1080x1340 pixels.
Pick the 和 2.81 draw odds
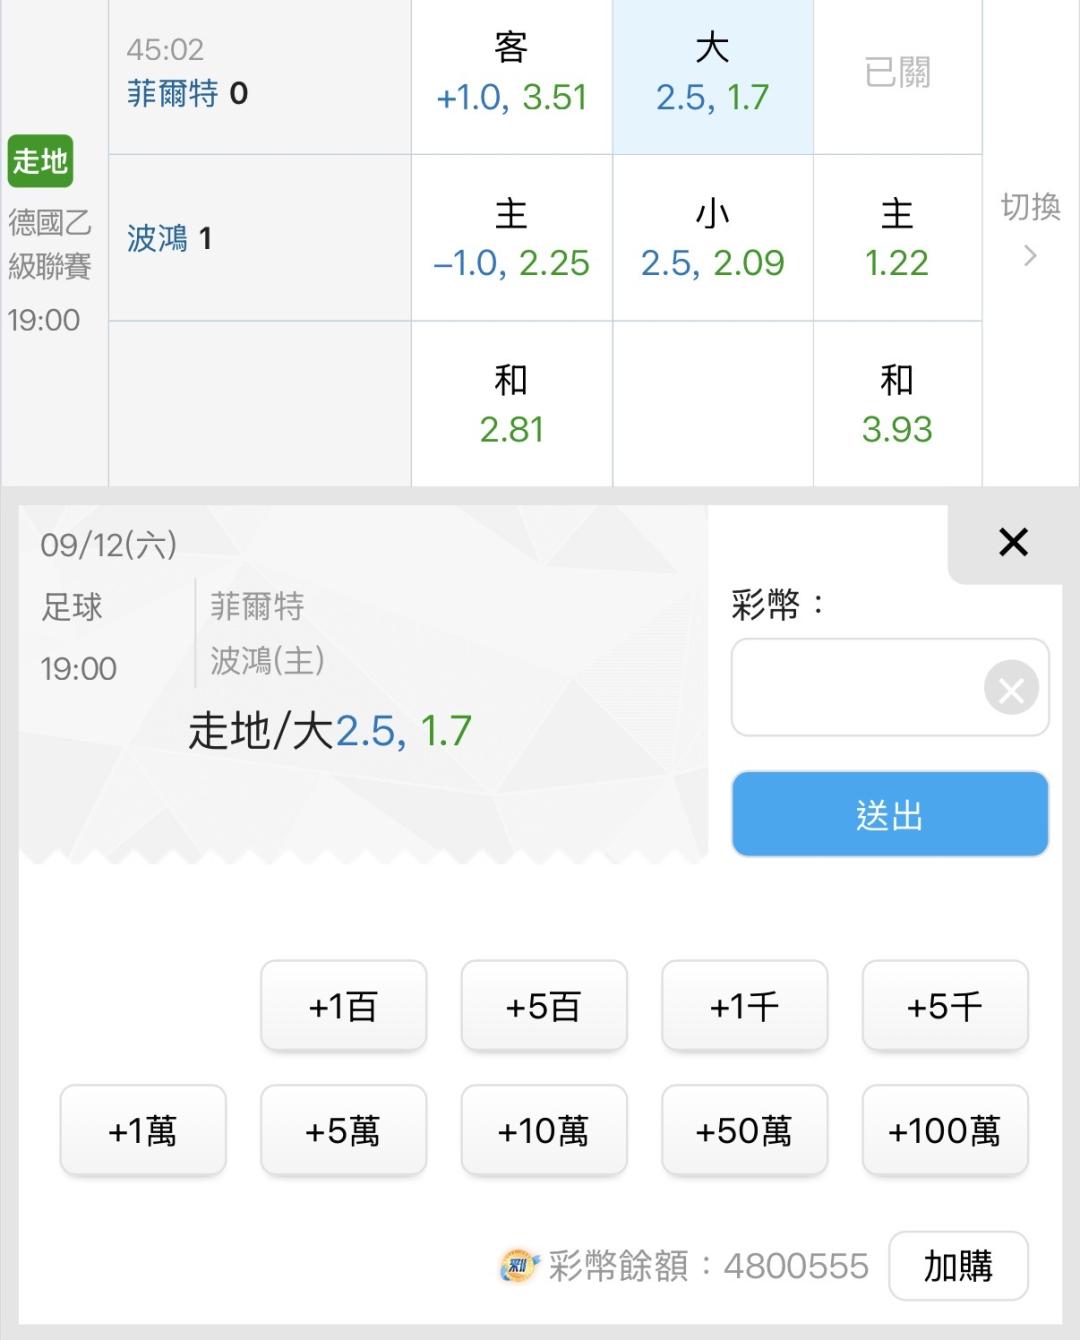[x=511, y=404]
